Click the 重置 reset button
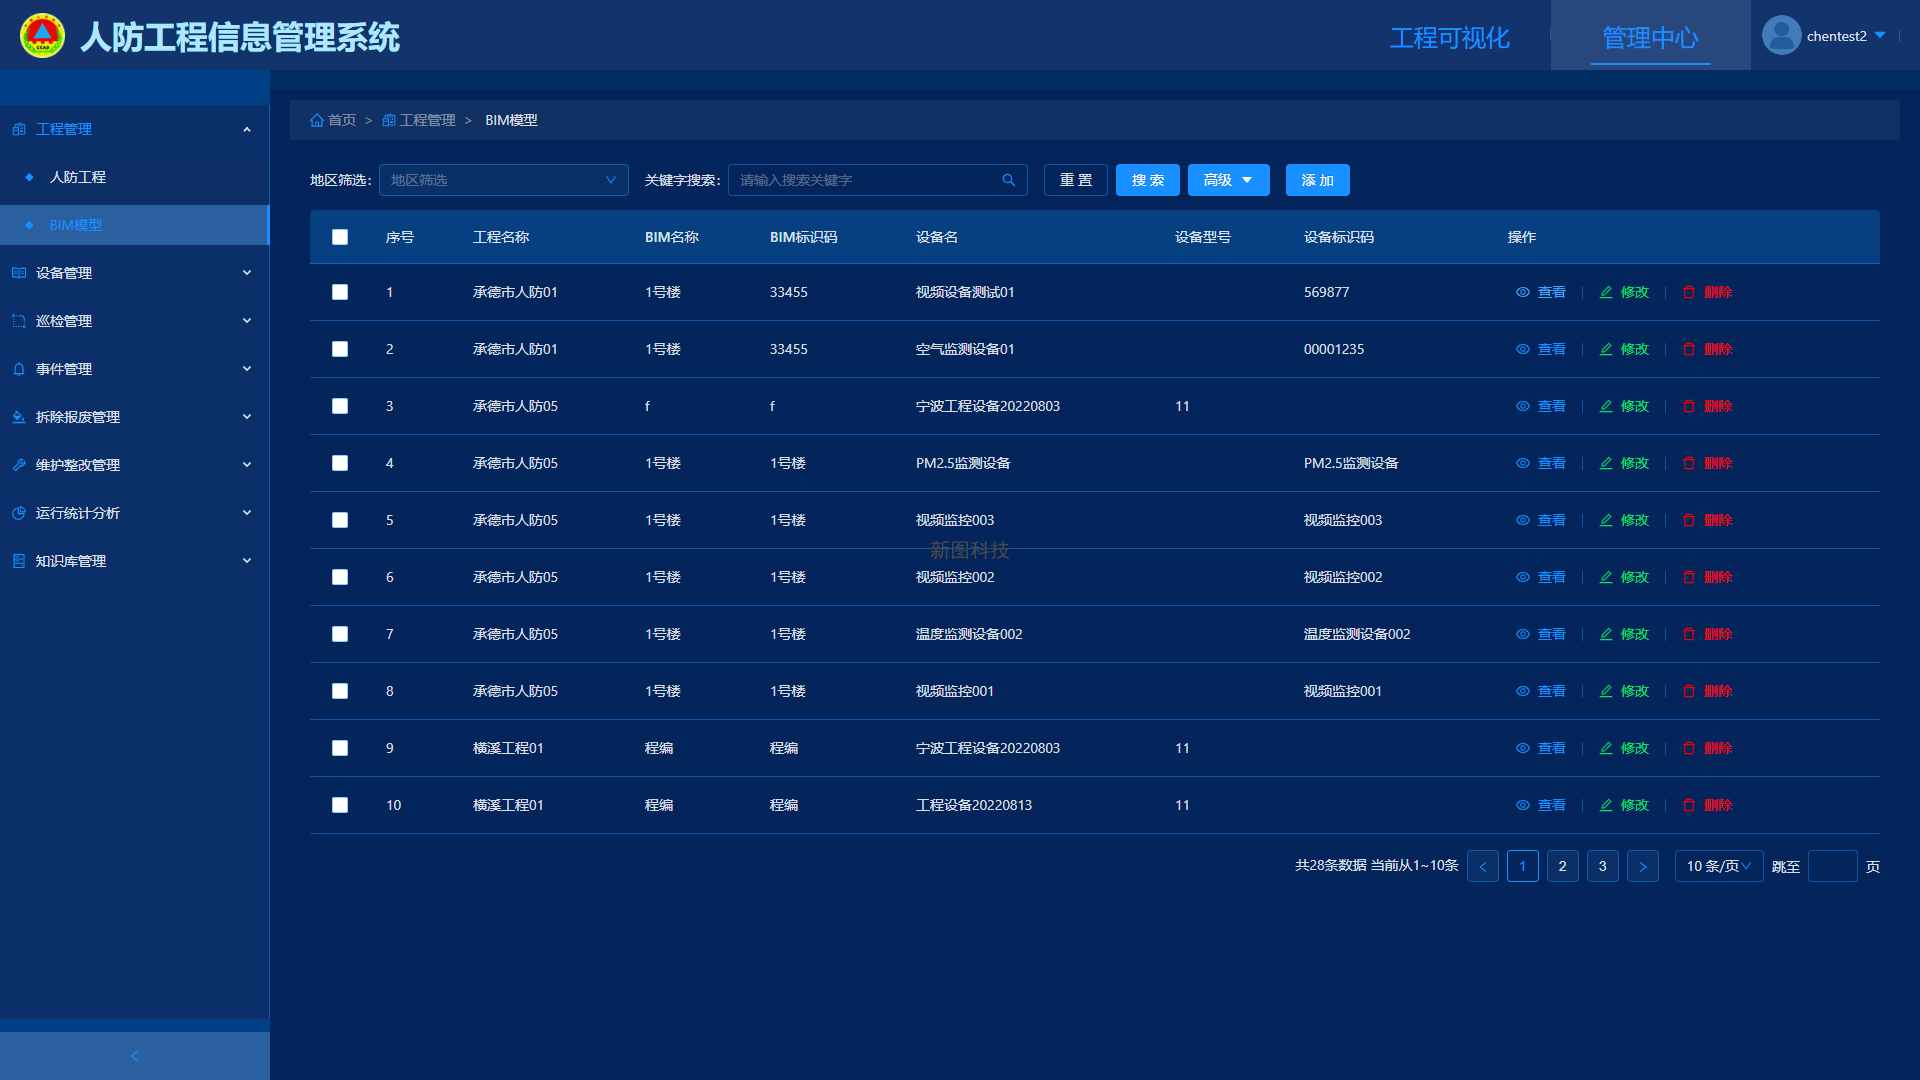Image resolution: width=1920 pixels, height=1080 pixels. 1075,180
